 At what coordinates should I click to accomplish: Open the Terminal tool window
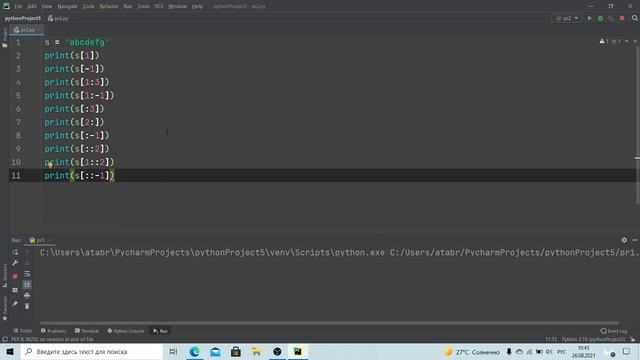pyautogui.click(x=87, y=331)
